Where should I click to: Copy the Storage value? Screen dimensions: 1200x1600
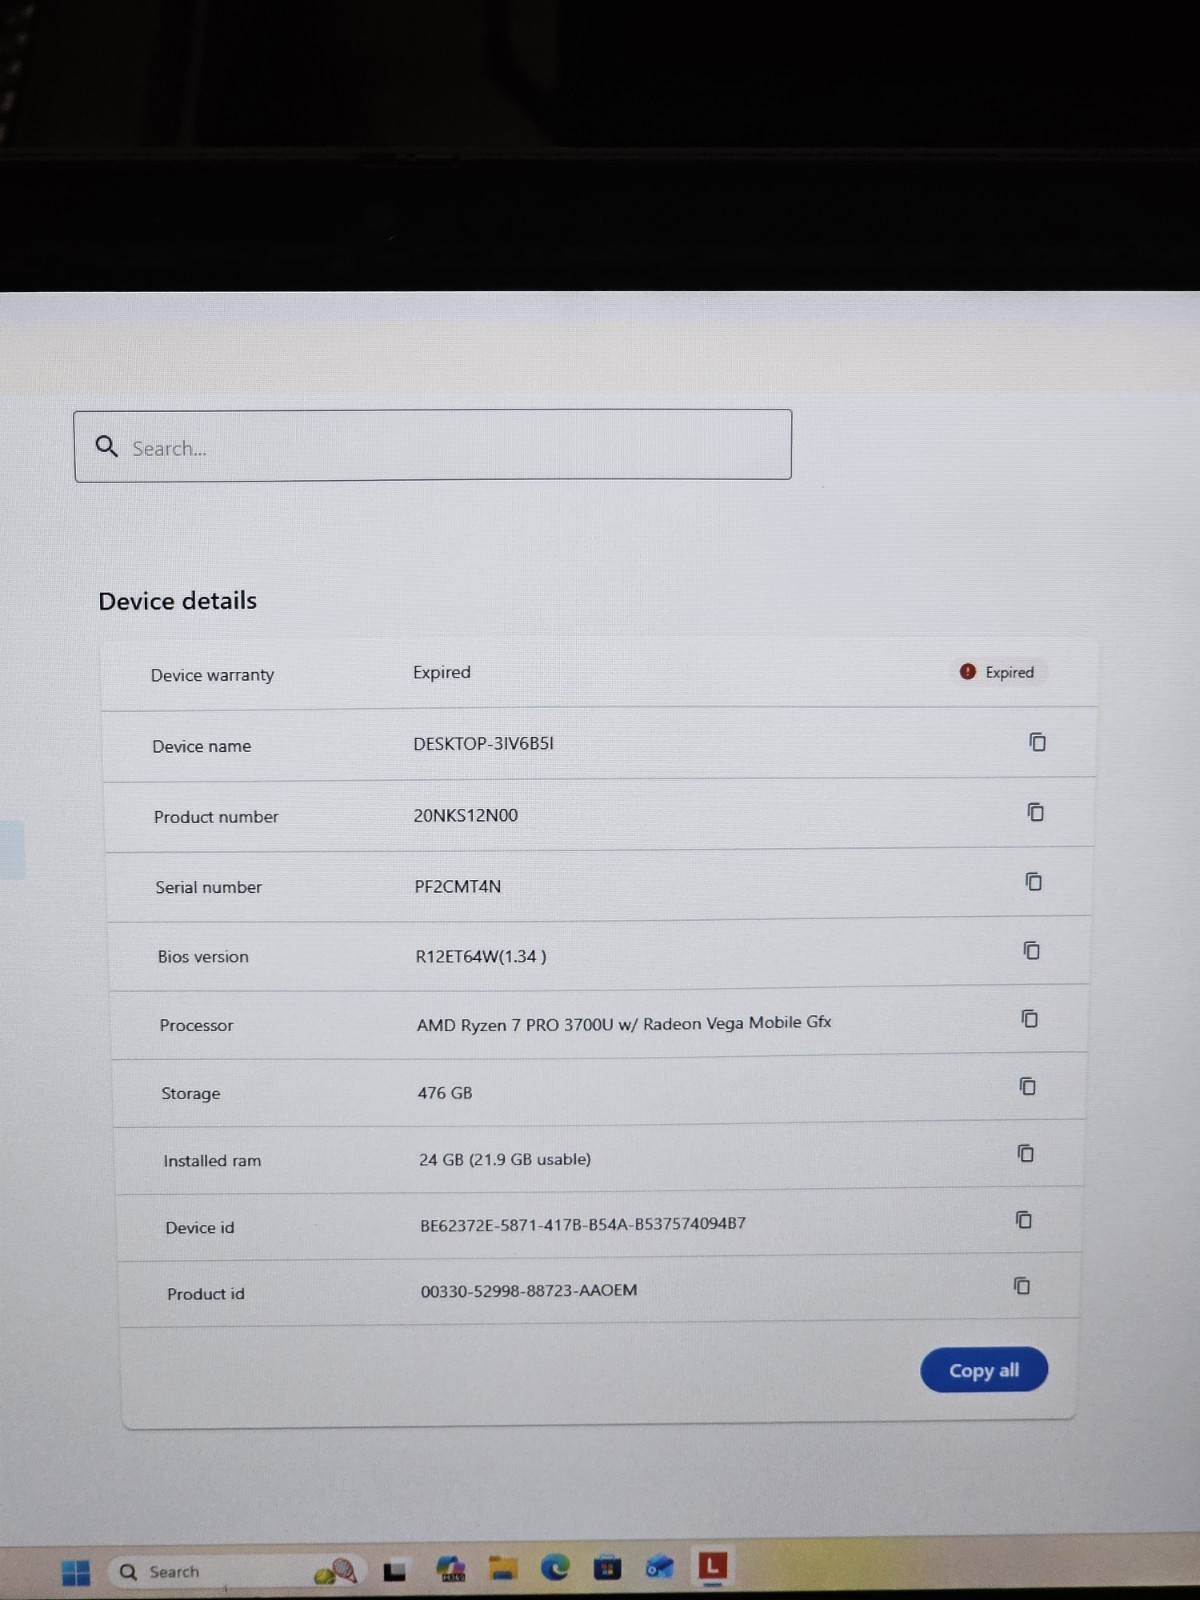click(x=1027, y=1086)
